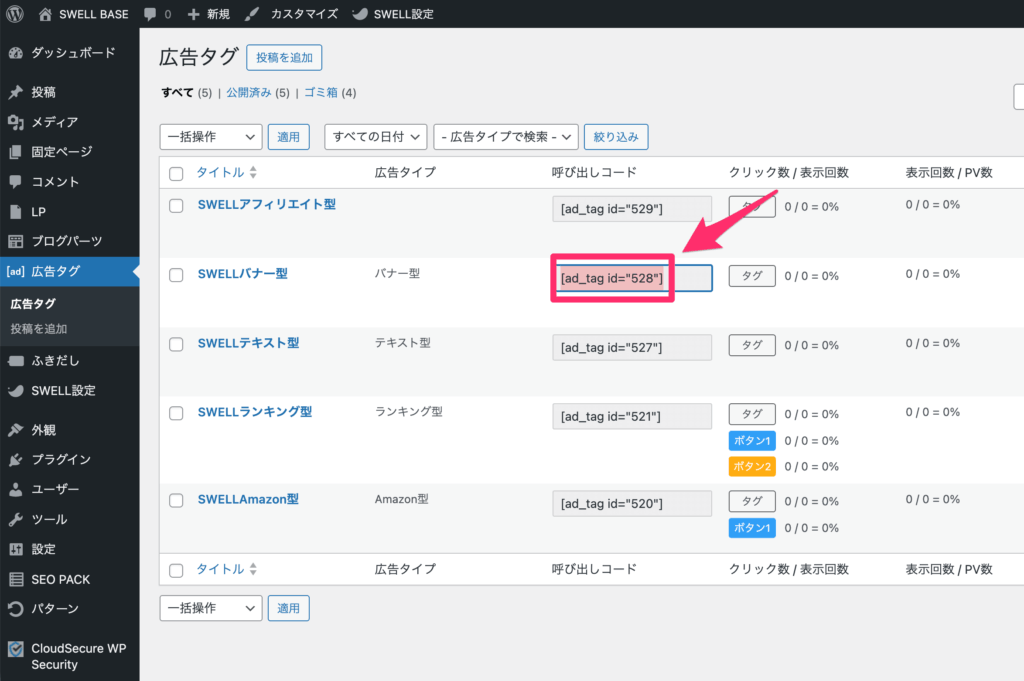The image size is (1024, 681).
Task: Open the 一括操作 bulk actions dropdown at top
Action: [x=210, y=136]
